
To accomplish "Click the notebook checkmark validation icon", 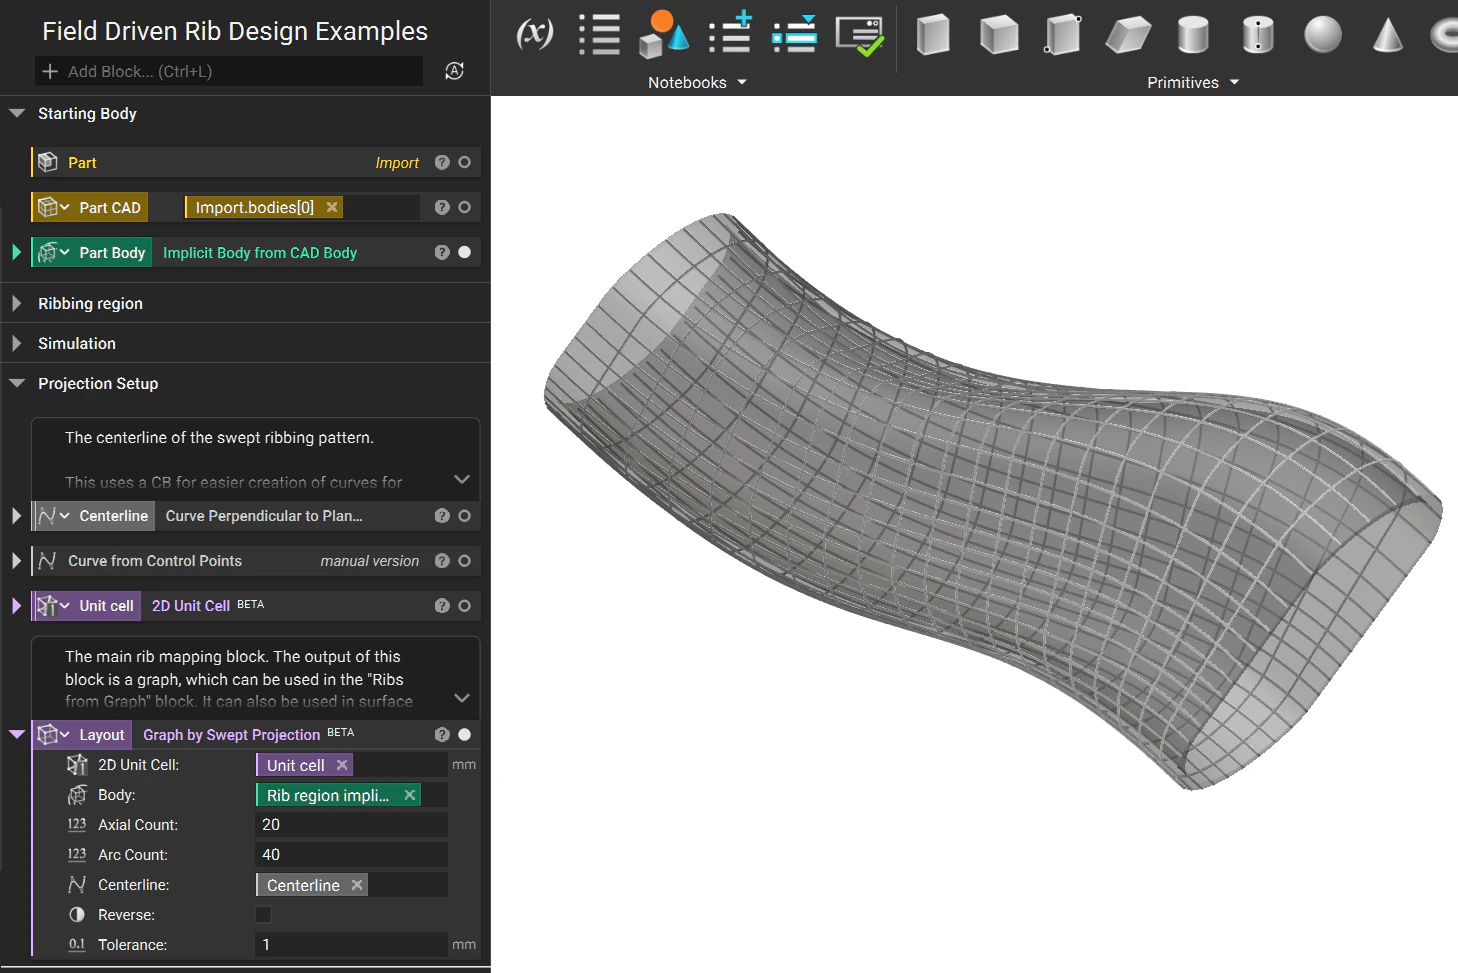I will [x=859, y=35].
